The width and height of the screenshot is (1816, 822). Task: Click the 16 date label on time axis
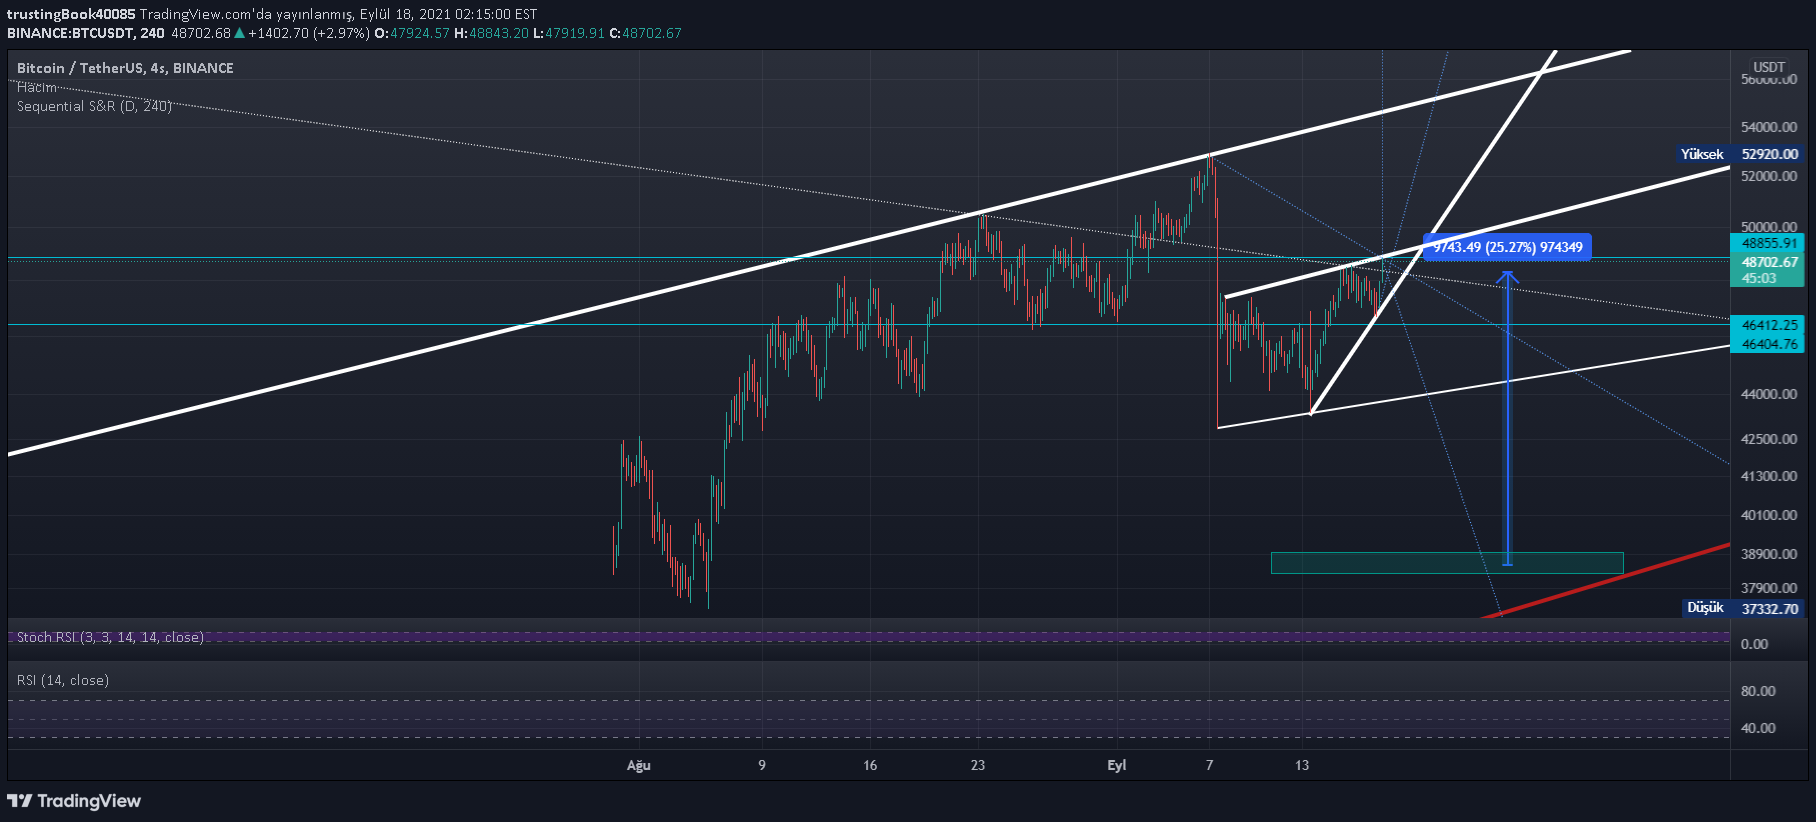click(870, 765)
